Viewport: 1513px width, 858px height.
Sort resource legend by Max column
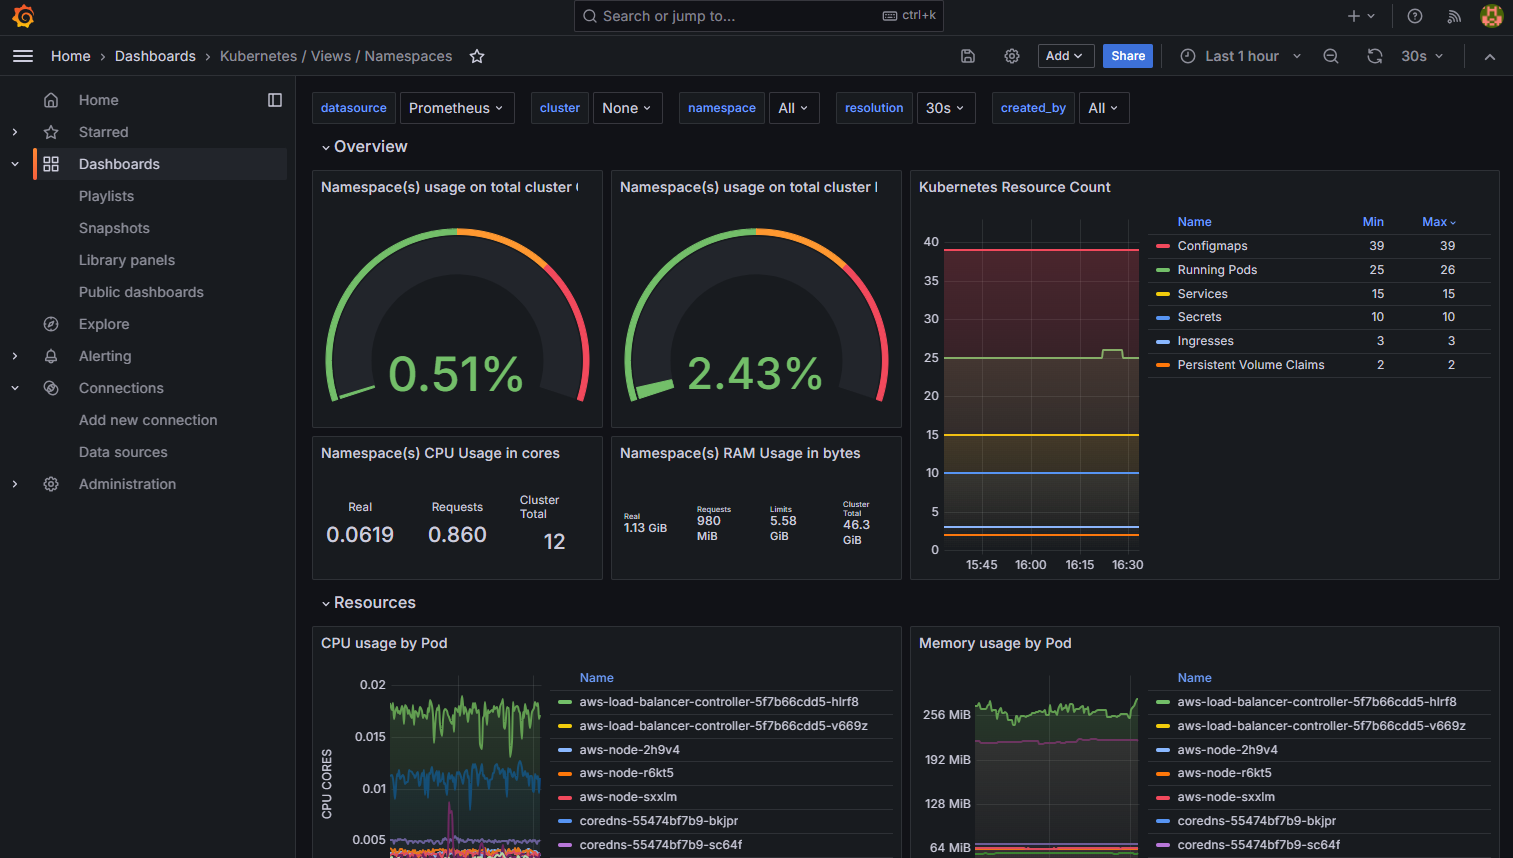1439,222
